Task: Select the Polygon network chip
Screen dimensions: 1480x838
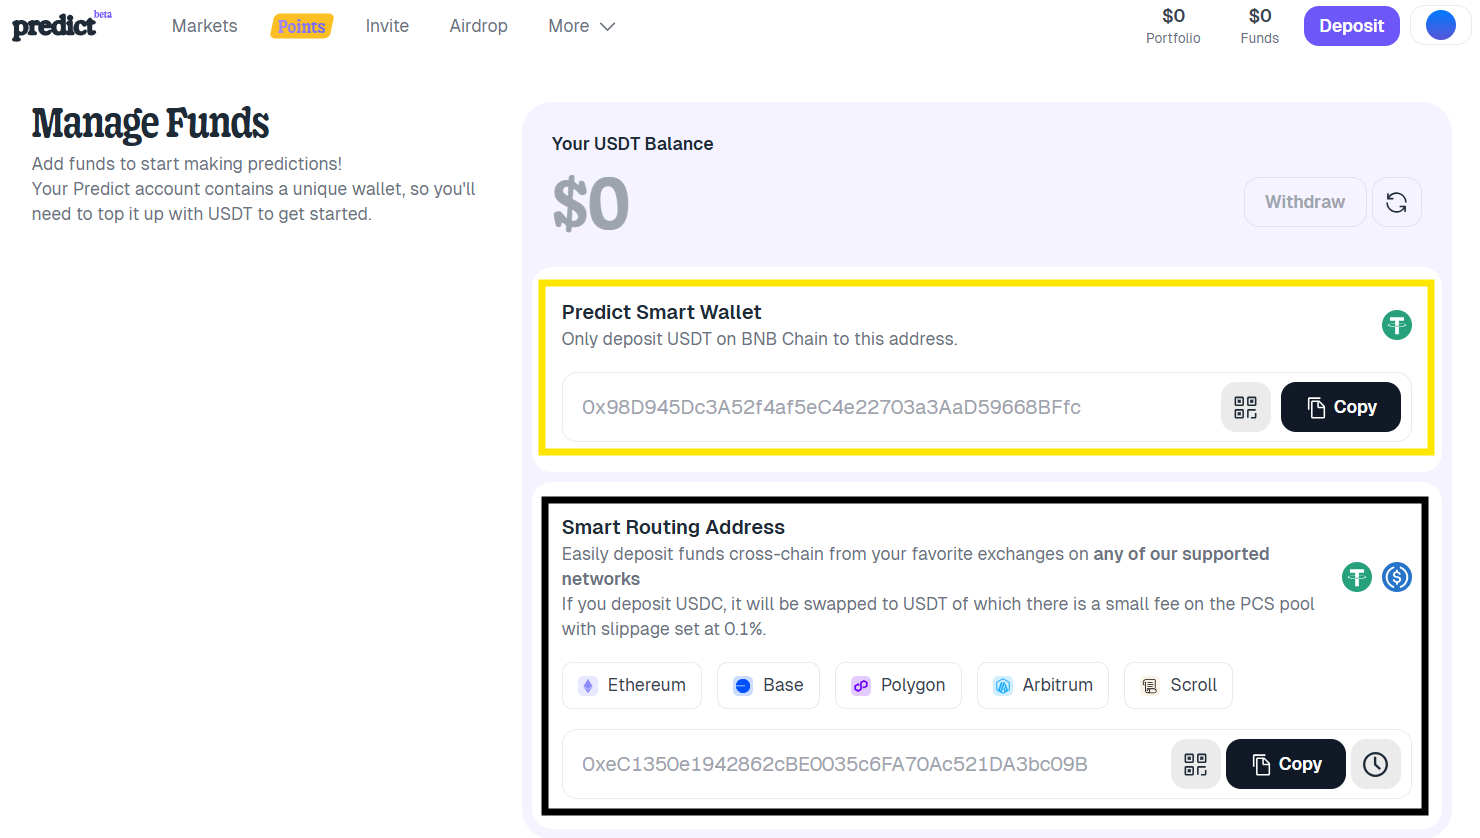Action: pyautogui.click(x=898, y=685)
